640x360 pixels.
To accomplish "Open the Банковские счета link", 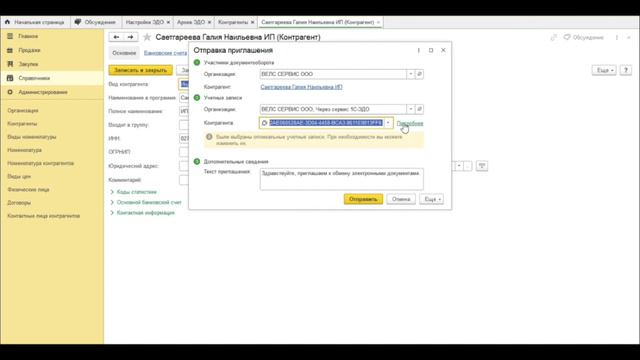I will (x=165, y=53).
